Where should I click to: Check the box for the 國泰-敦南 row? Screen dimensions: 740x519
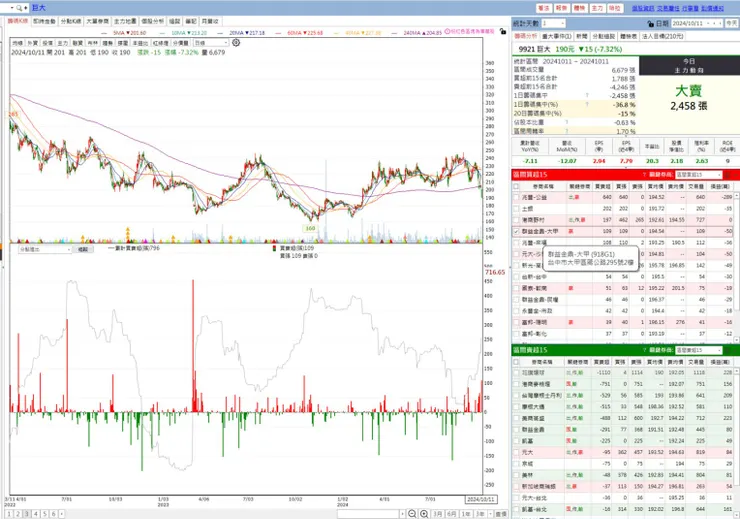pyautogui.click(x=516, y=288)
